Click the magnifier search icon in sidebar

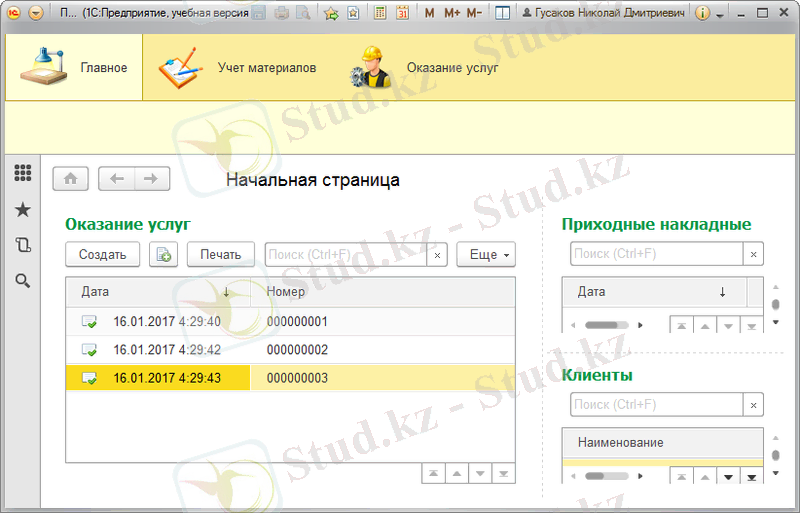[x=22, y=281]
